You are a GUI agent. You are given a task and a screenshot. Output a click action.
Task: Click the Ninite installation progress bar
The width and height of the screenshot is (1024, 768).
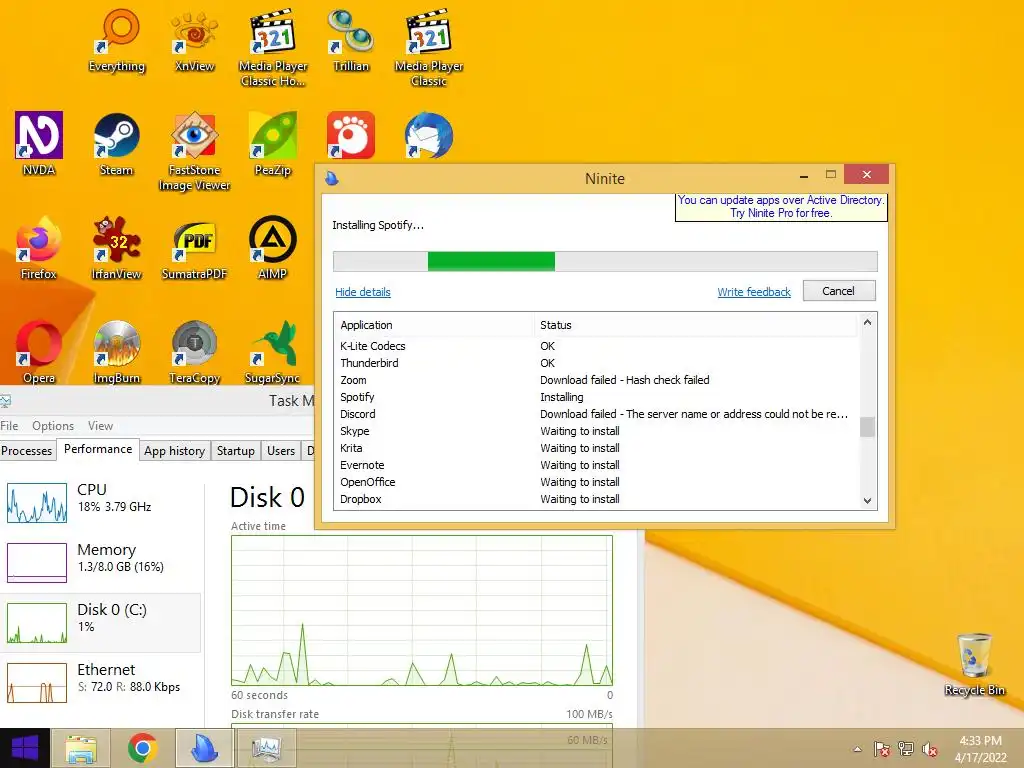click(605, 261)
